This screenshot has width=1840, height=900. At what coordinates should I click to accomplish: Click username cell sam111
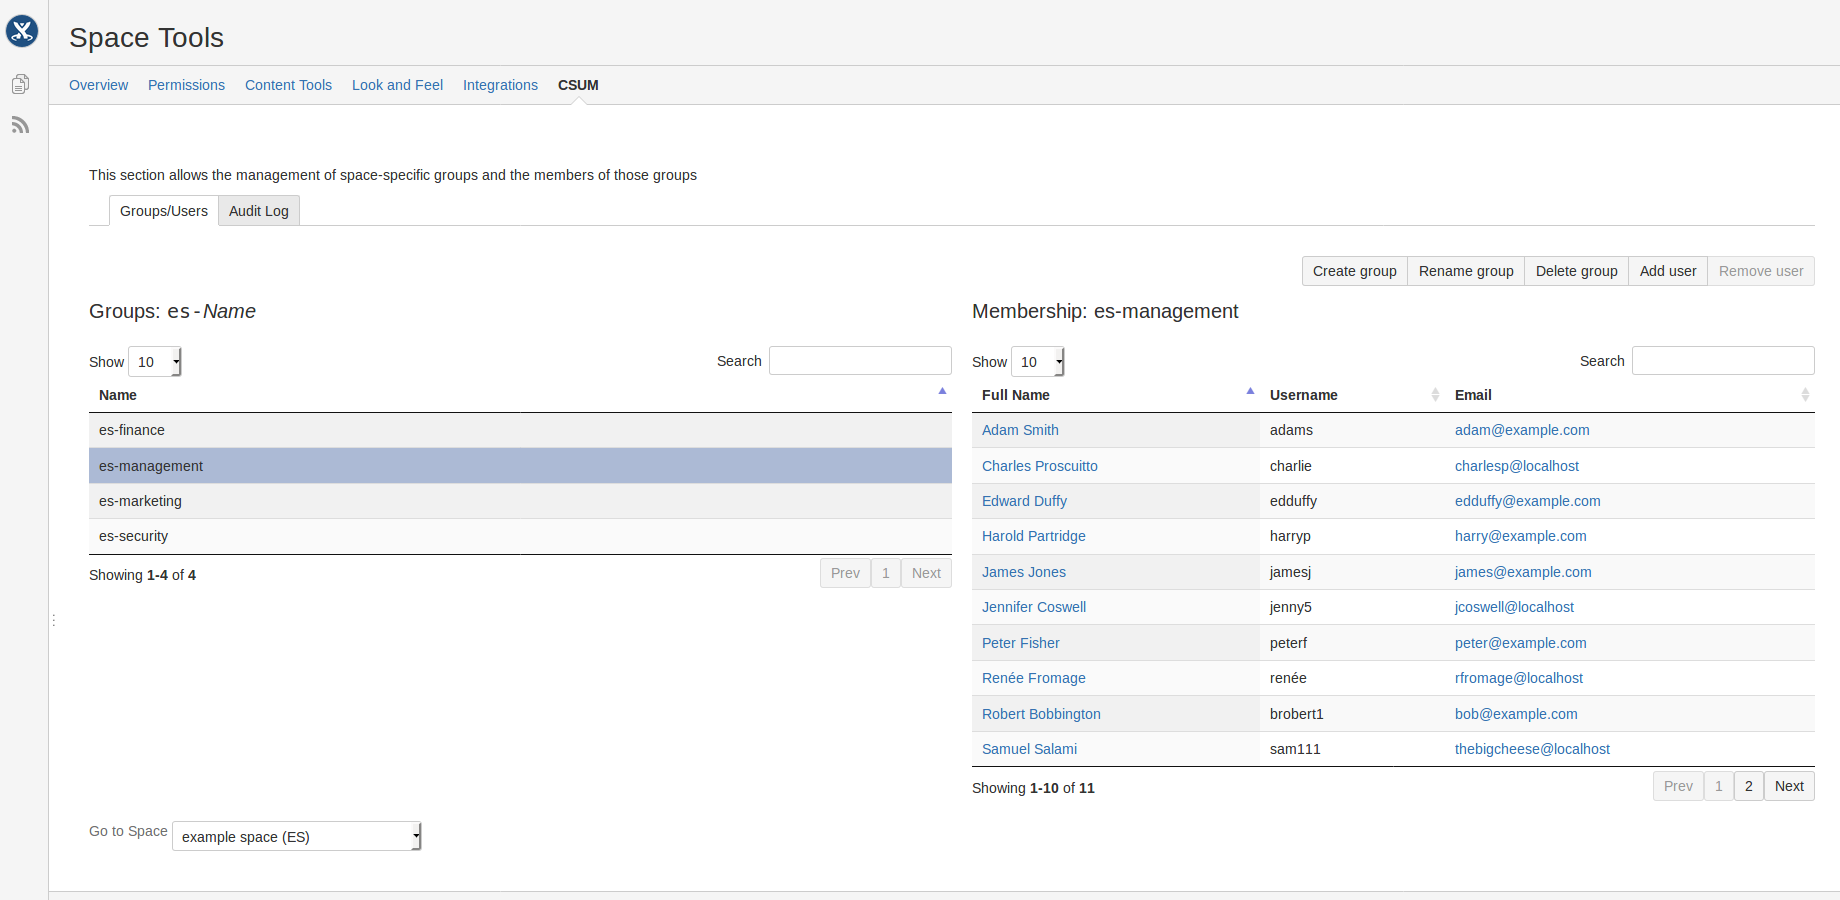pyautogui.click(x=1352, y=749)
